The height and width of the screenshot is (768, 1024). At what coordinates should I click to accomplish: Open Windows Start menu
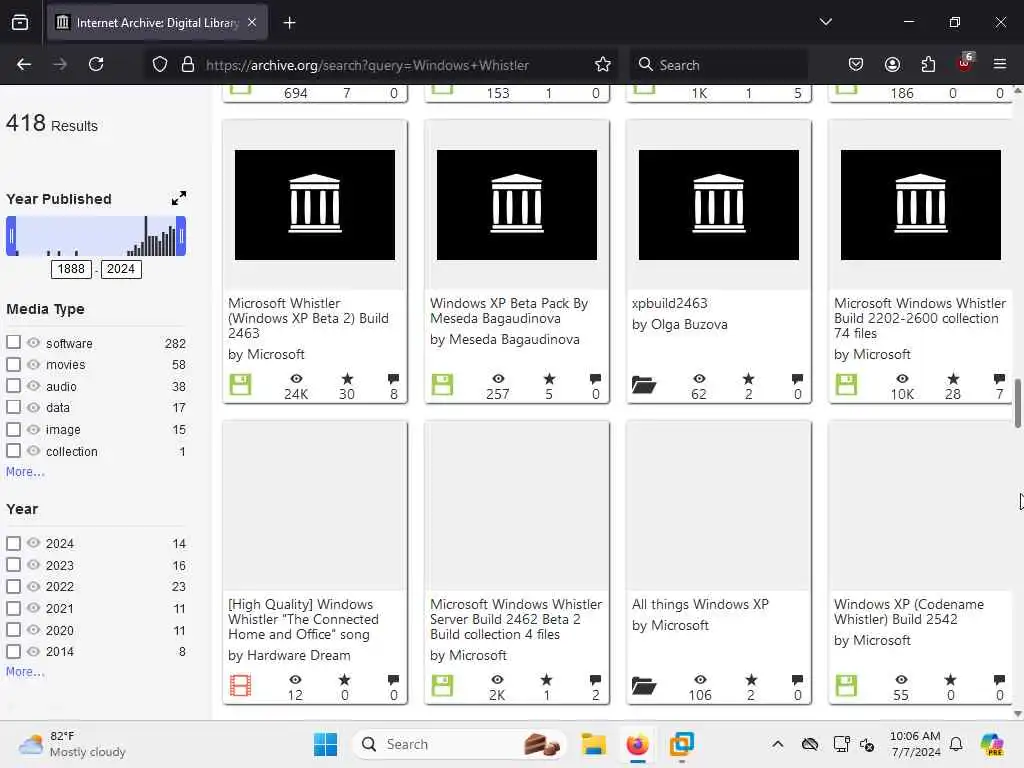tap(325, 744)
